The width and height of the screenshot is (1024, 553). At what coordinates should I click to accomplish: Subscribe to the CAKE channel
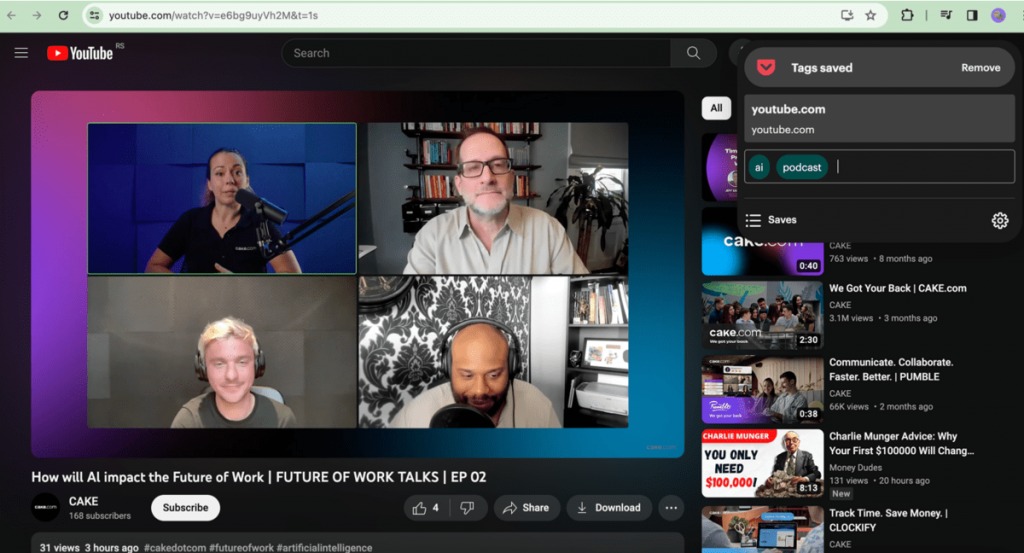point(185,508)
